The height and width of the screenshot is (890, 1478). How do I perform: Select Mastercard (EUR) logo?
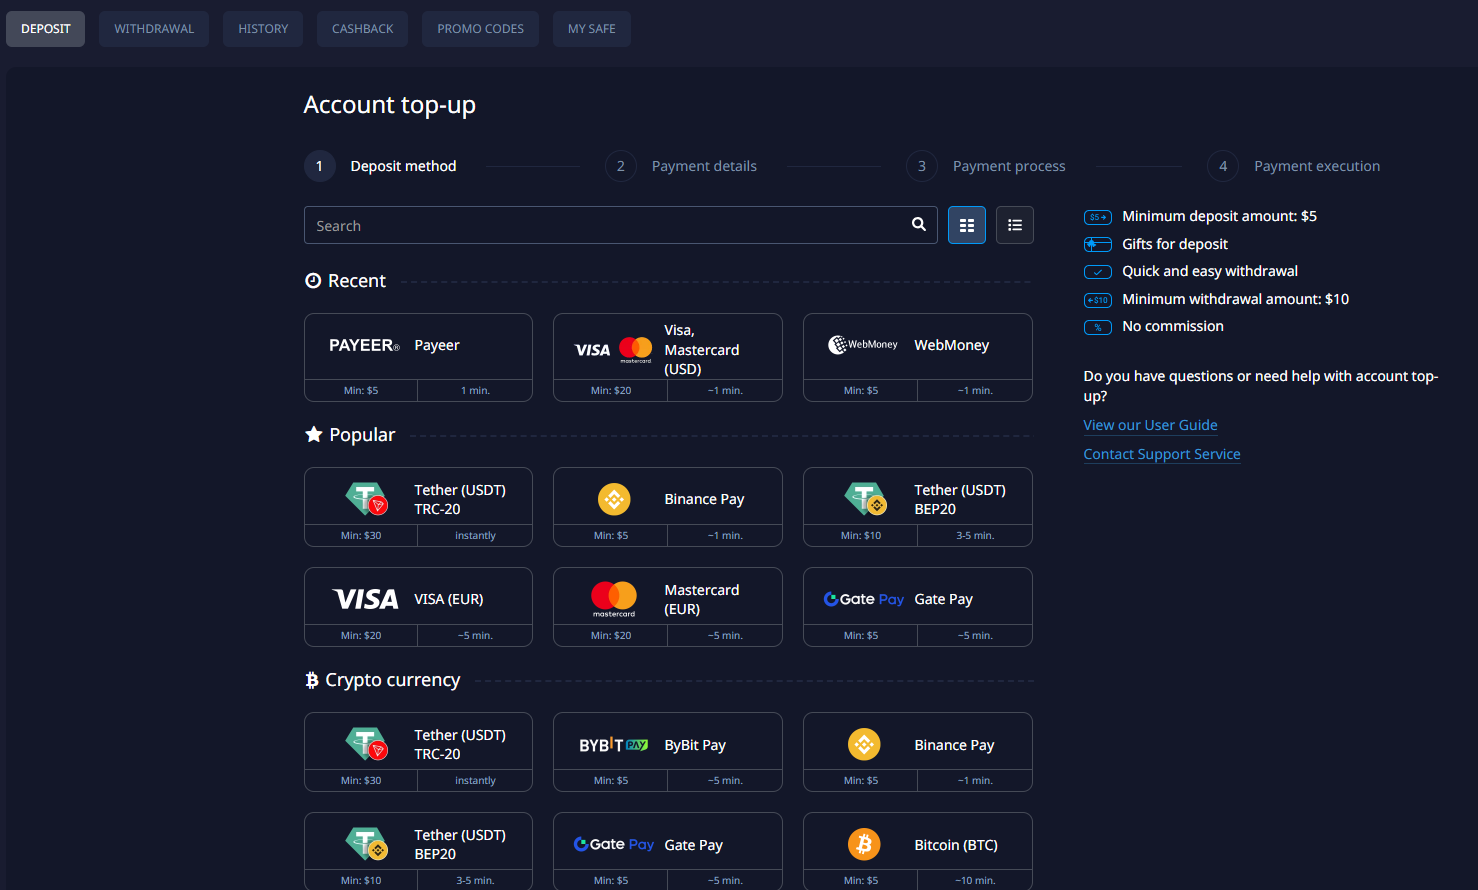pyautogui.click(x=613, y=598)
